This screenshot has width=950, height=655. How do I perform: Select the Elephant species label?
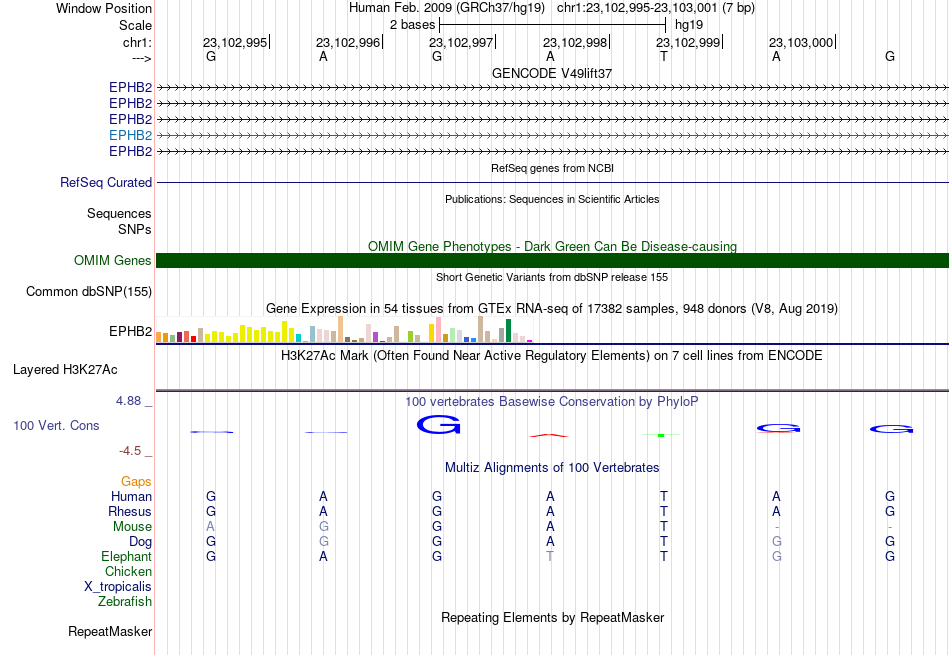pos(126,556)
